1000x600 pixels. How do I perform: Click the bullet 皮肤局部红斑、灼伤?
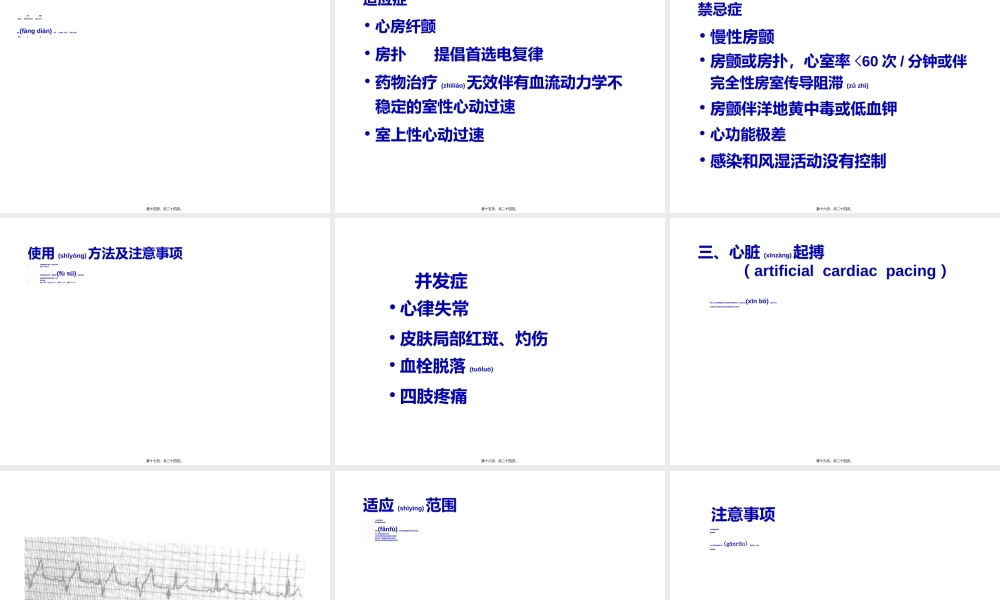(473, 339)
